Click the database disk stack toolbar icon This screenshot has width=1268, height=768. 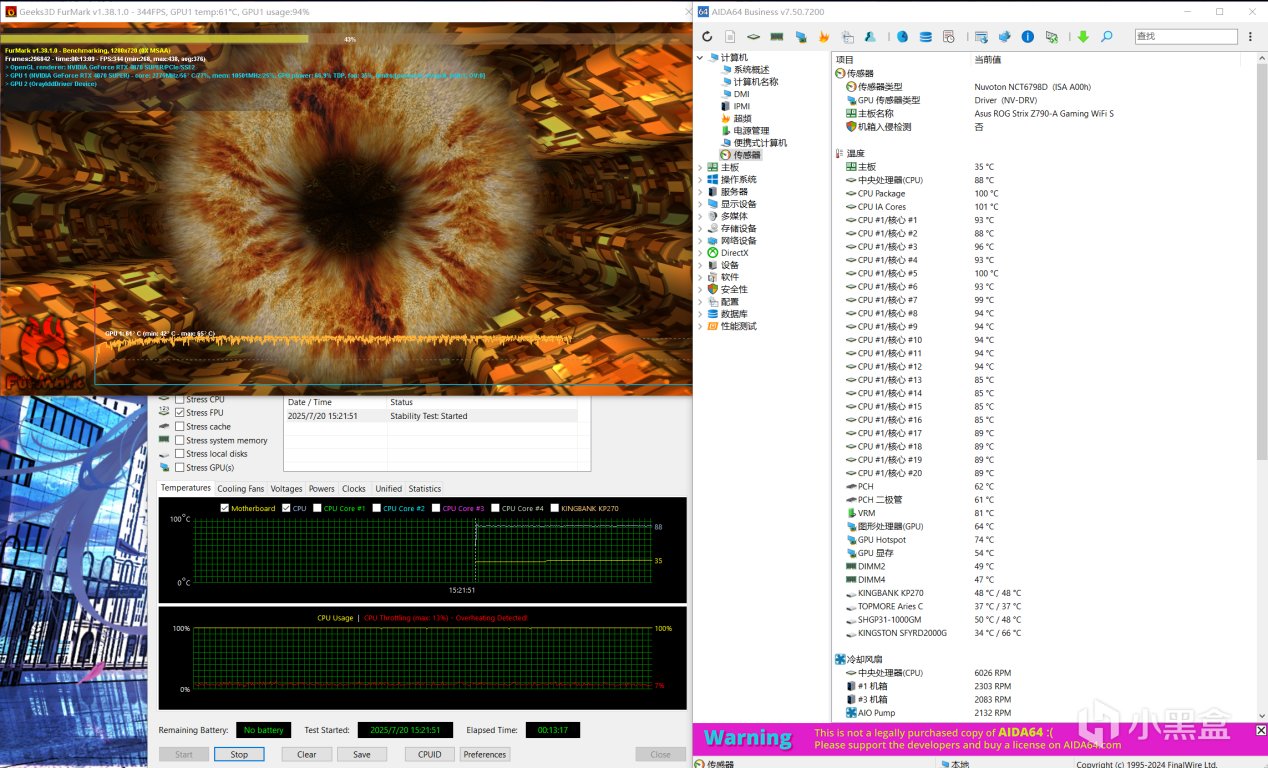click(925, 37)
